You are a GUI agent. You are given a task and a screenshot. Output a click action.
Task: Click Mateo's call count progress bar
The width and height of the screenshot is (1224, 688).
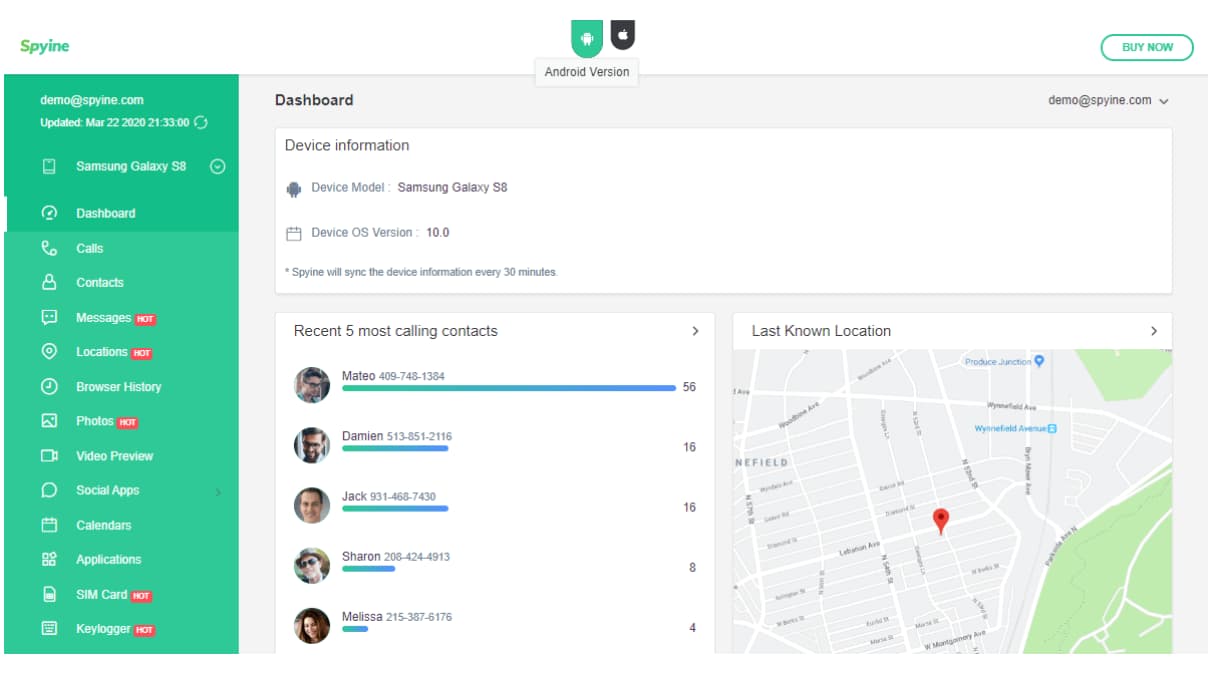(x=509, y=388)
